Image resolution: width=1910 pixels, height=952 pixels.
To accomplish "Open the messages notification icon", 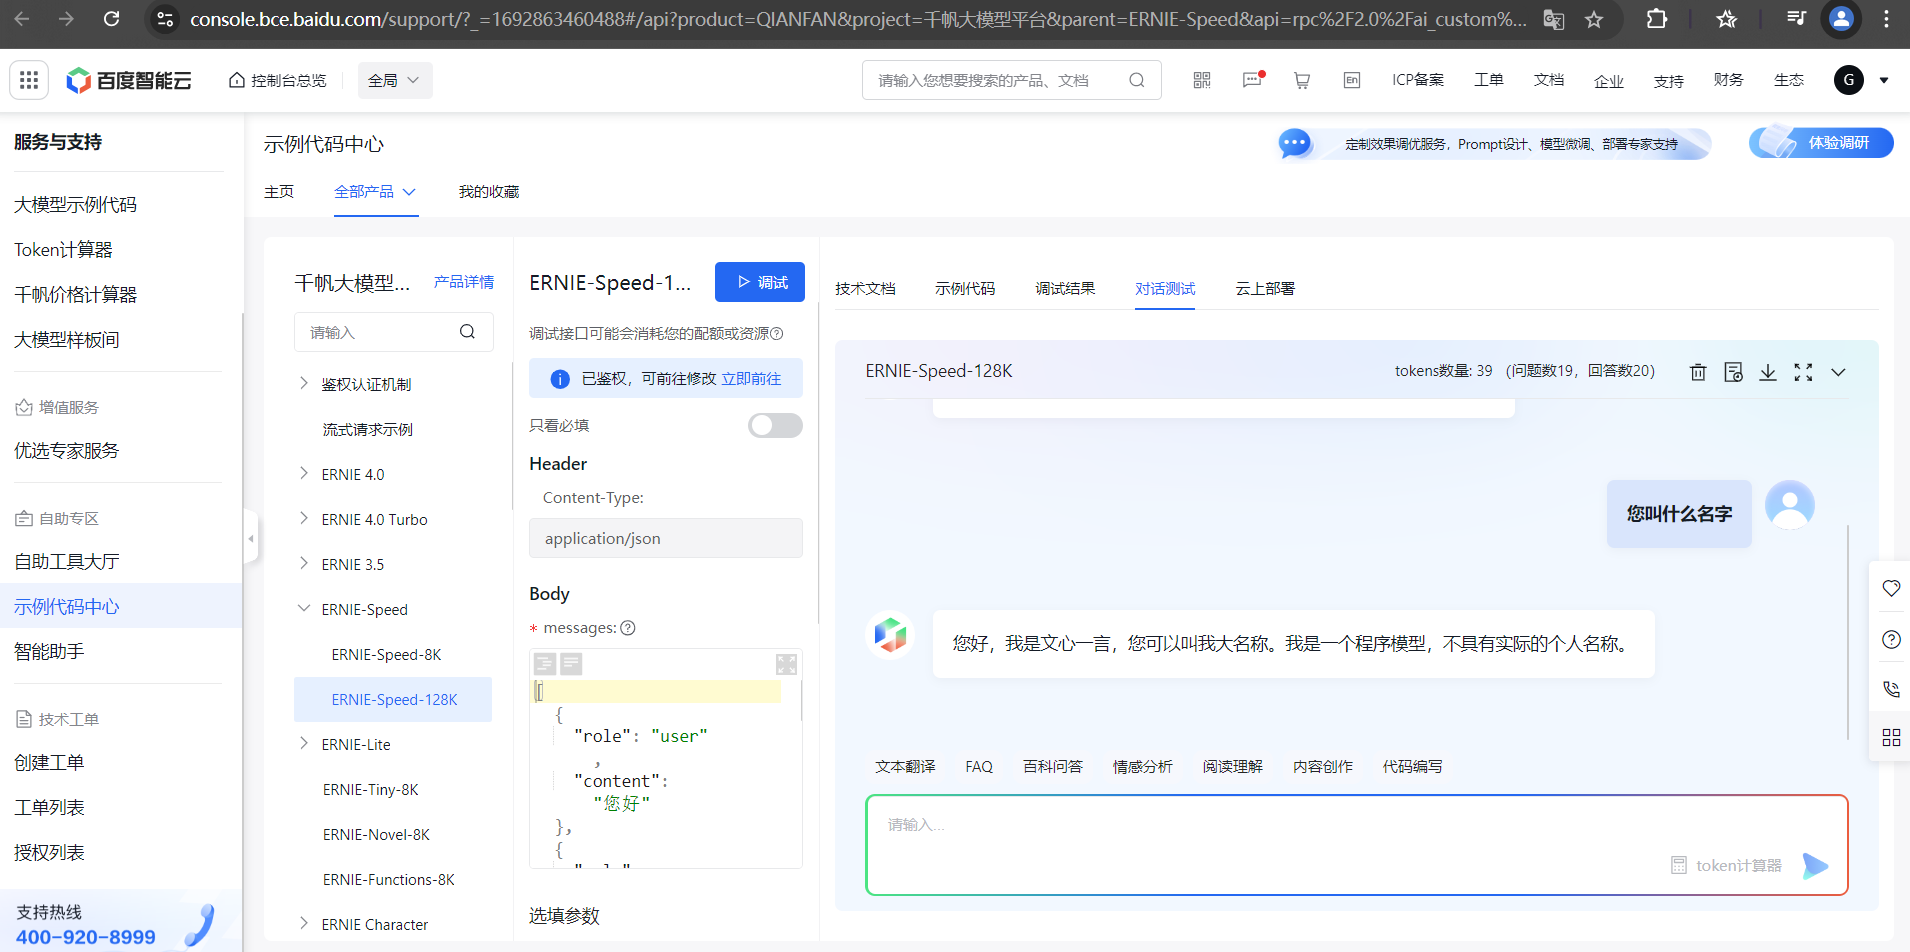I will tap(1252, 80).
